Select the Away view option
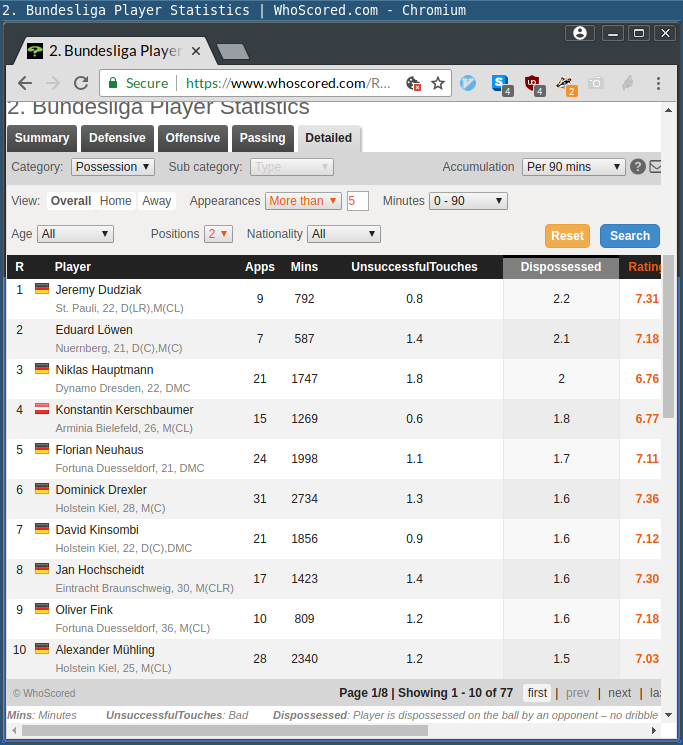 (x=157, y=201)
